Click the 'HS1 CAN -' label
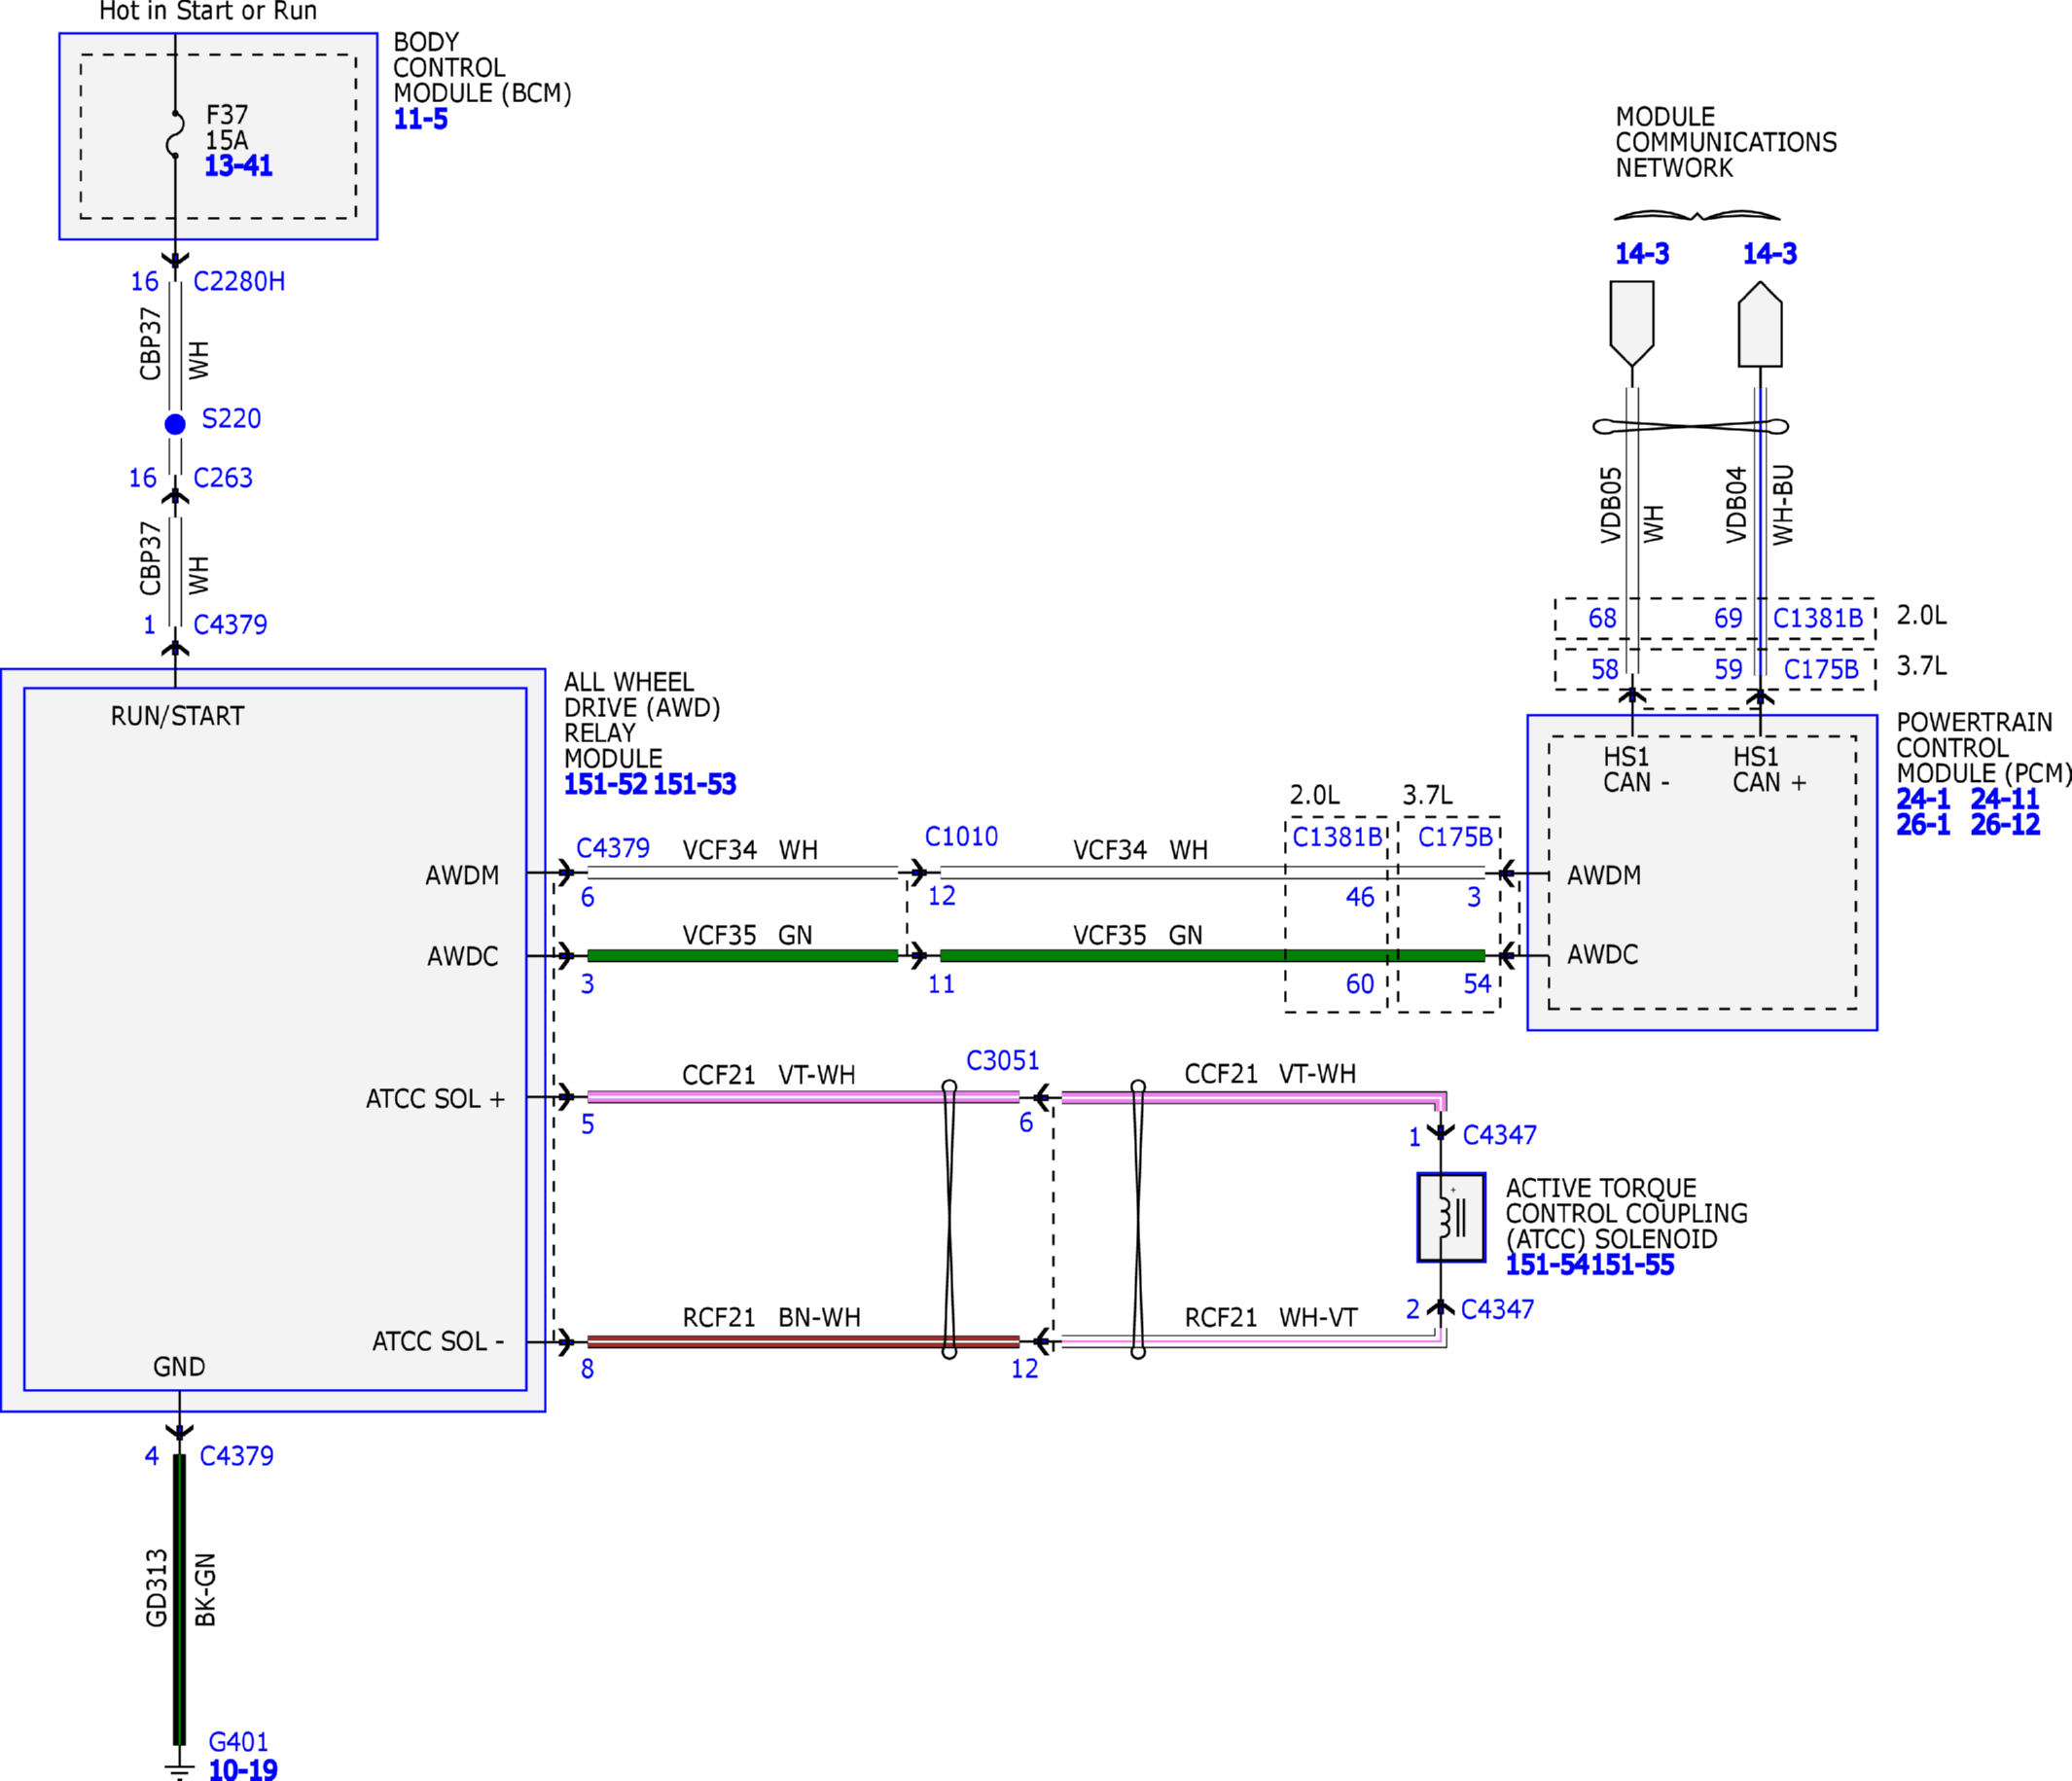The height and width of the screenshot is (1781, 2072). 1636,770
